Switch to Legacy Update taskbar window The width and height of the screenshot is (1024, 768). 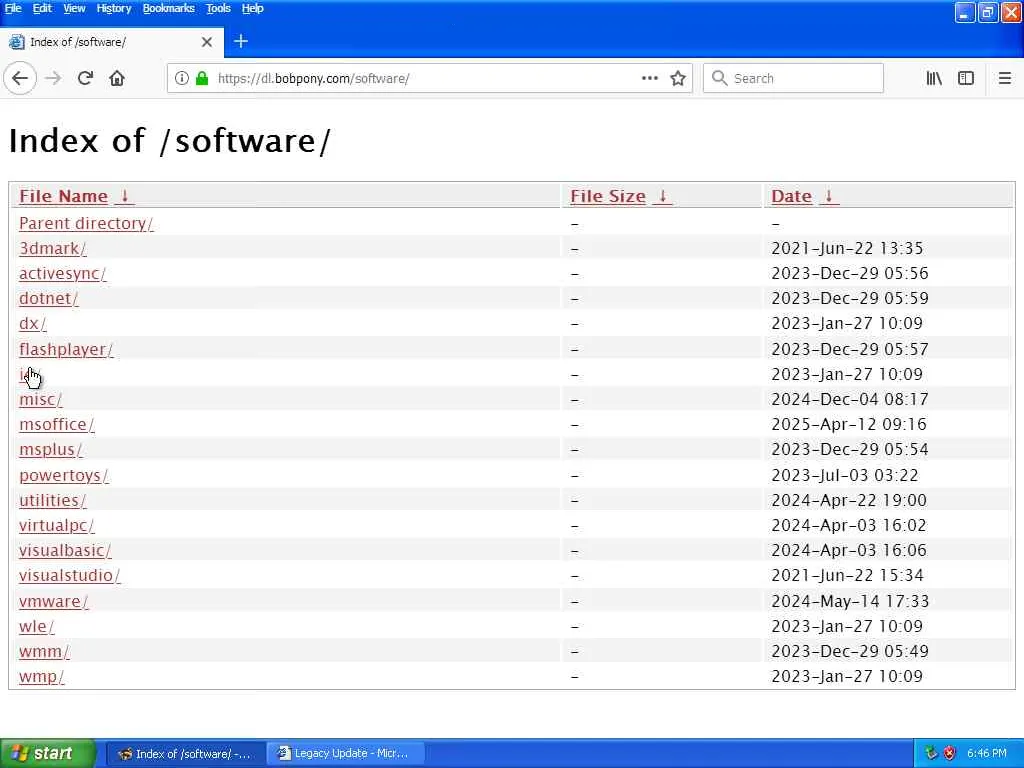tap(345, 753)
